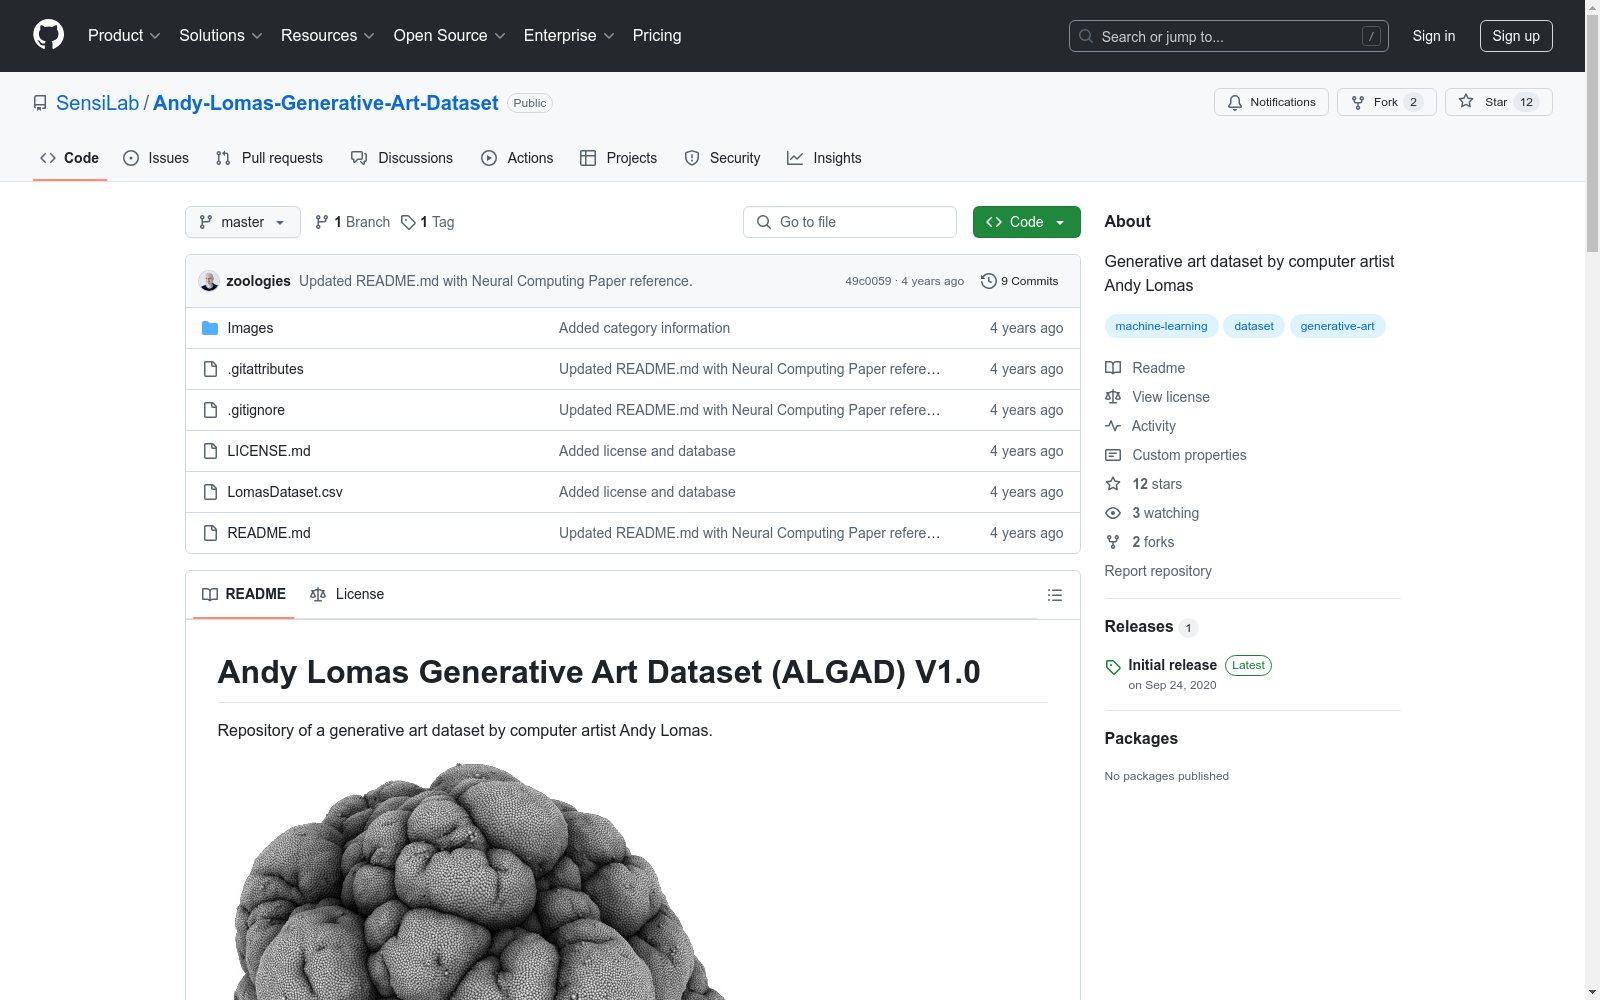
Task: Click the LomasDataset.csv file icon
Action: tap(210, 492)
